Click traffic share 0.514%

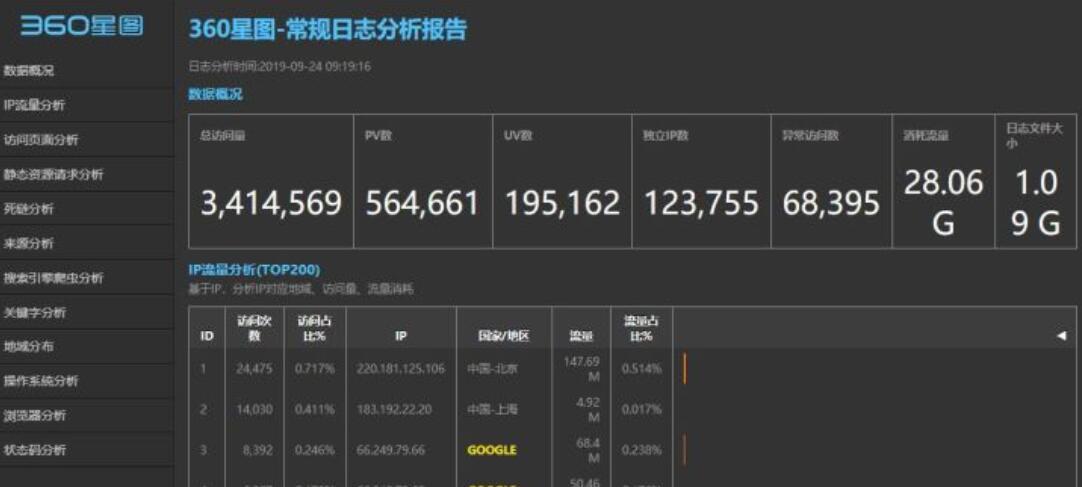coord(642,368)
